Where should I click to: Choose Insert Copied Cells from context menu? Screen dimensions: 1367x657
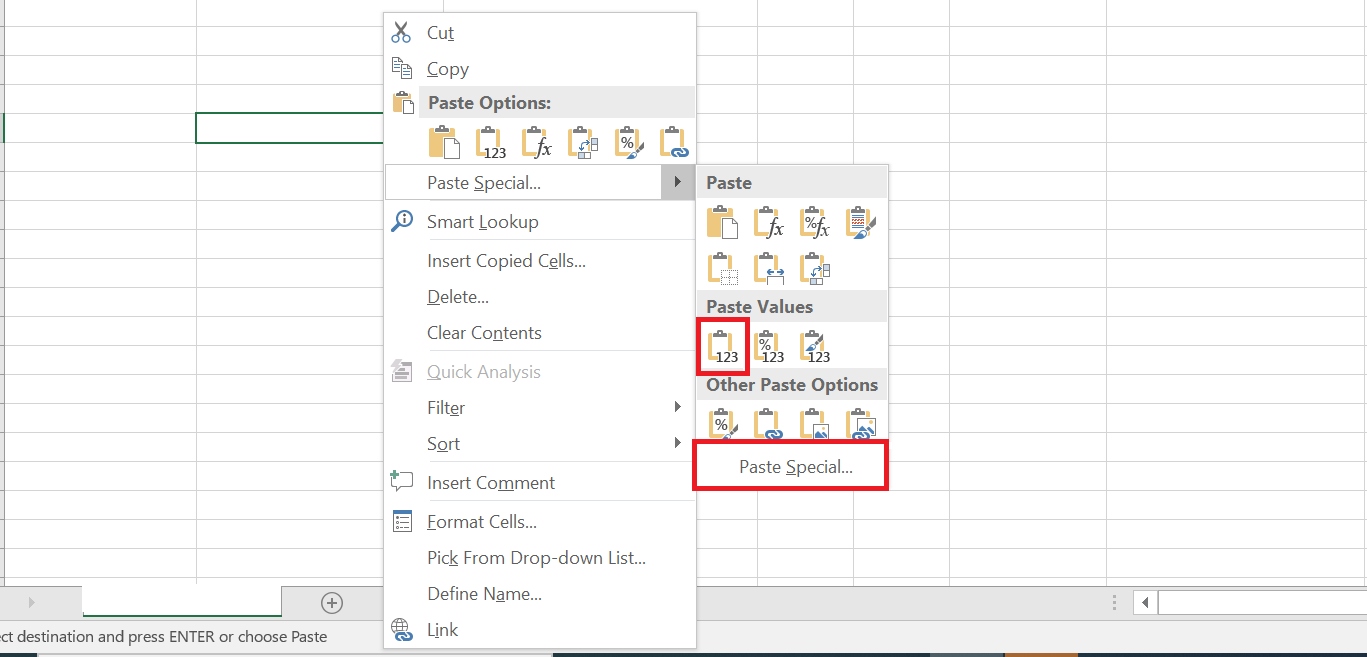pyautogui.click(x=506, y=261)
